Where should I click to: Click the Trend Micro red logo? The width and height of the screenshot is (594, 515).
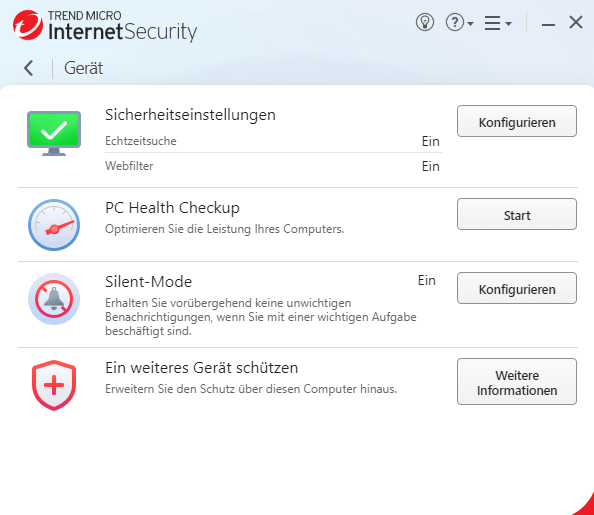[x=28, y=25]
